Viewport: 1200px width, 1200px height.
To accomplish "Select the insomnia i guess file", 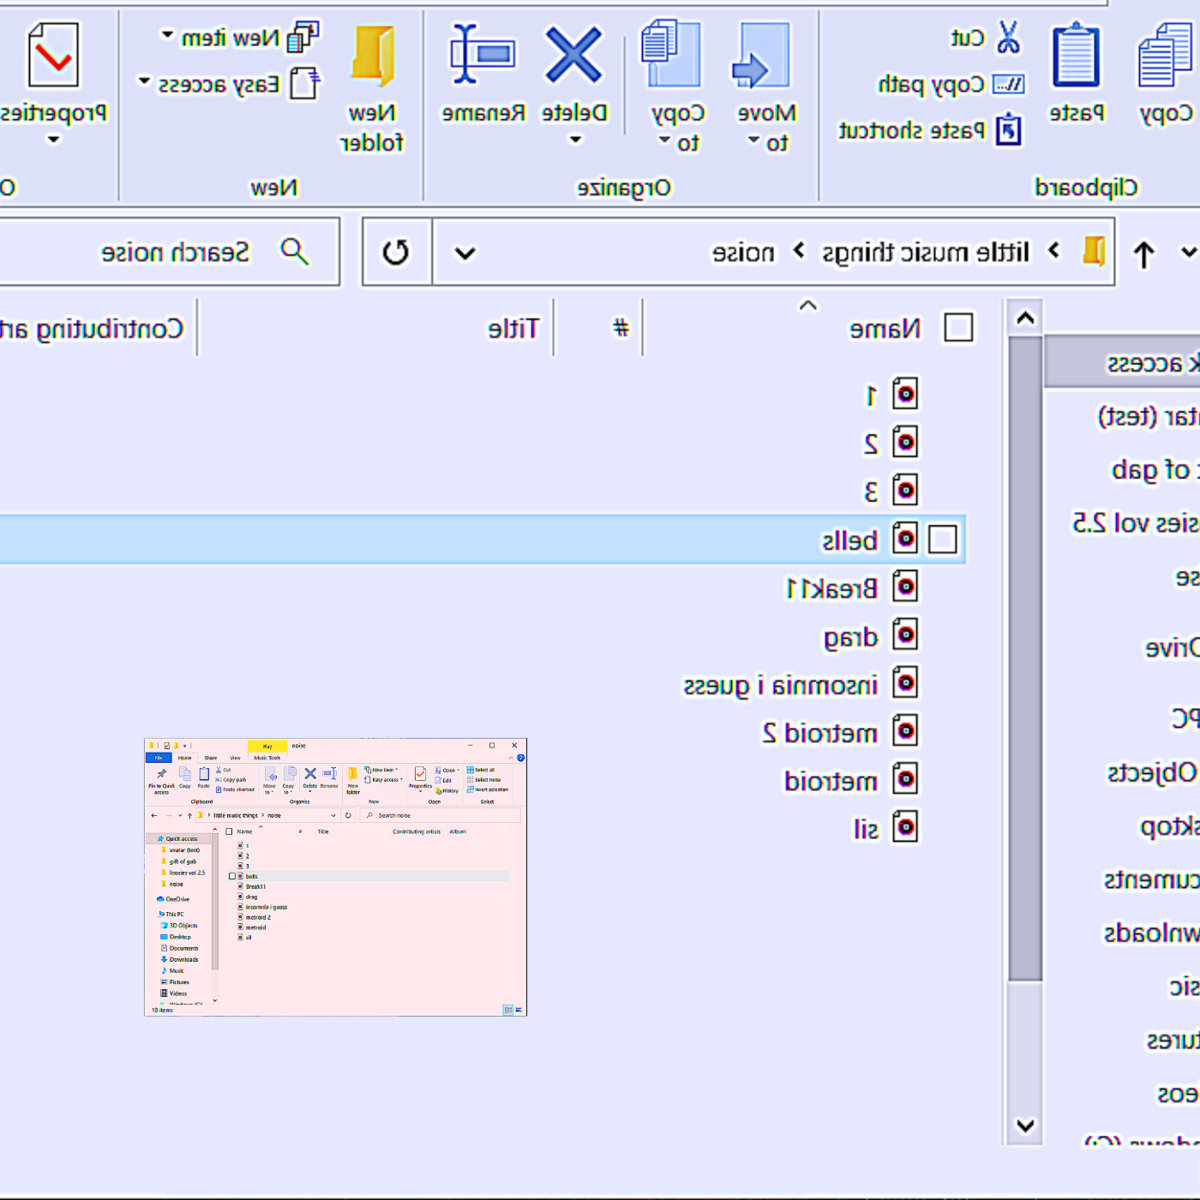I will 780,685.
